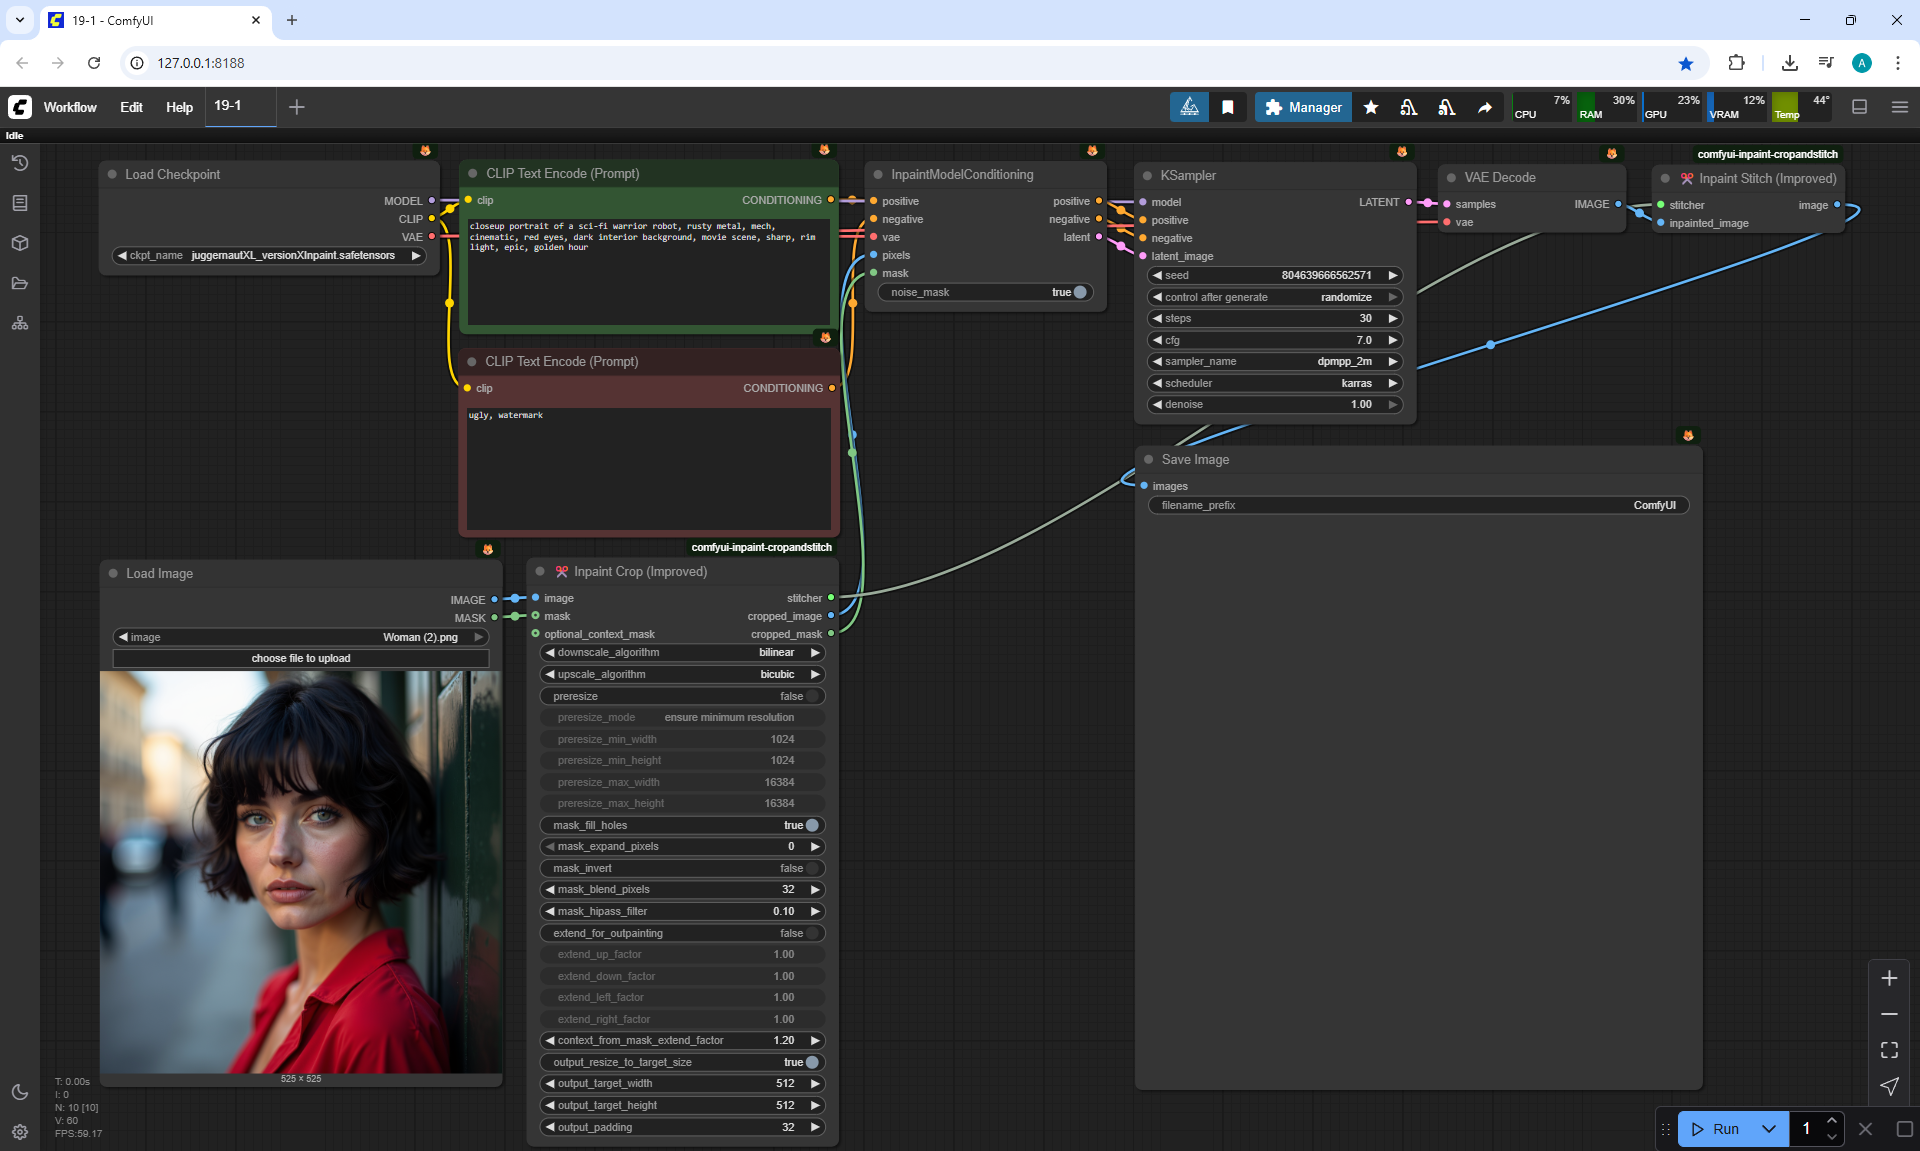Open settings gear icon in sidebar
The width and height of the screenshot is (1920, 1151).
20,1132
